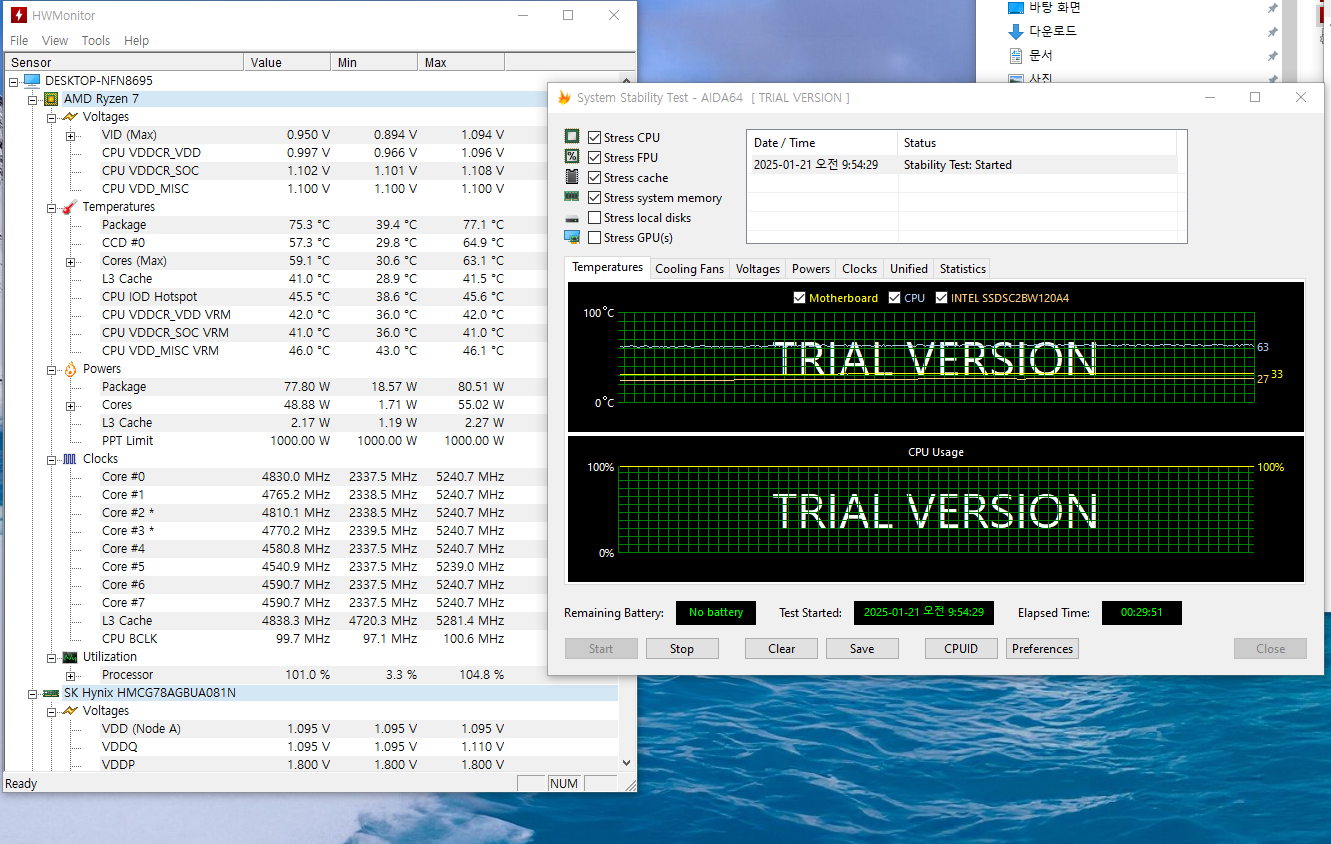The image size is (1331, 844).
Task: Collapse the Temperatures group
Action: click(x=52, y=207)
